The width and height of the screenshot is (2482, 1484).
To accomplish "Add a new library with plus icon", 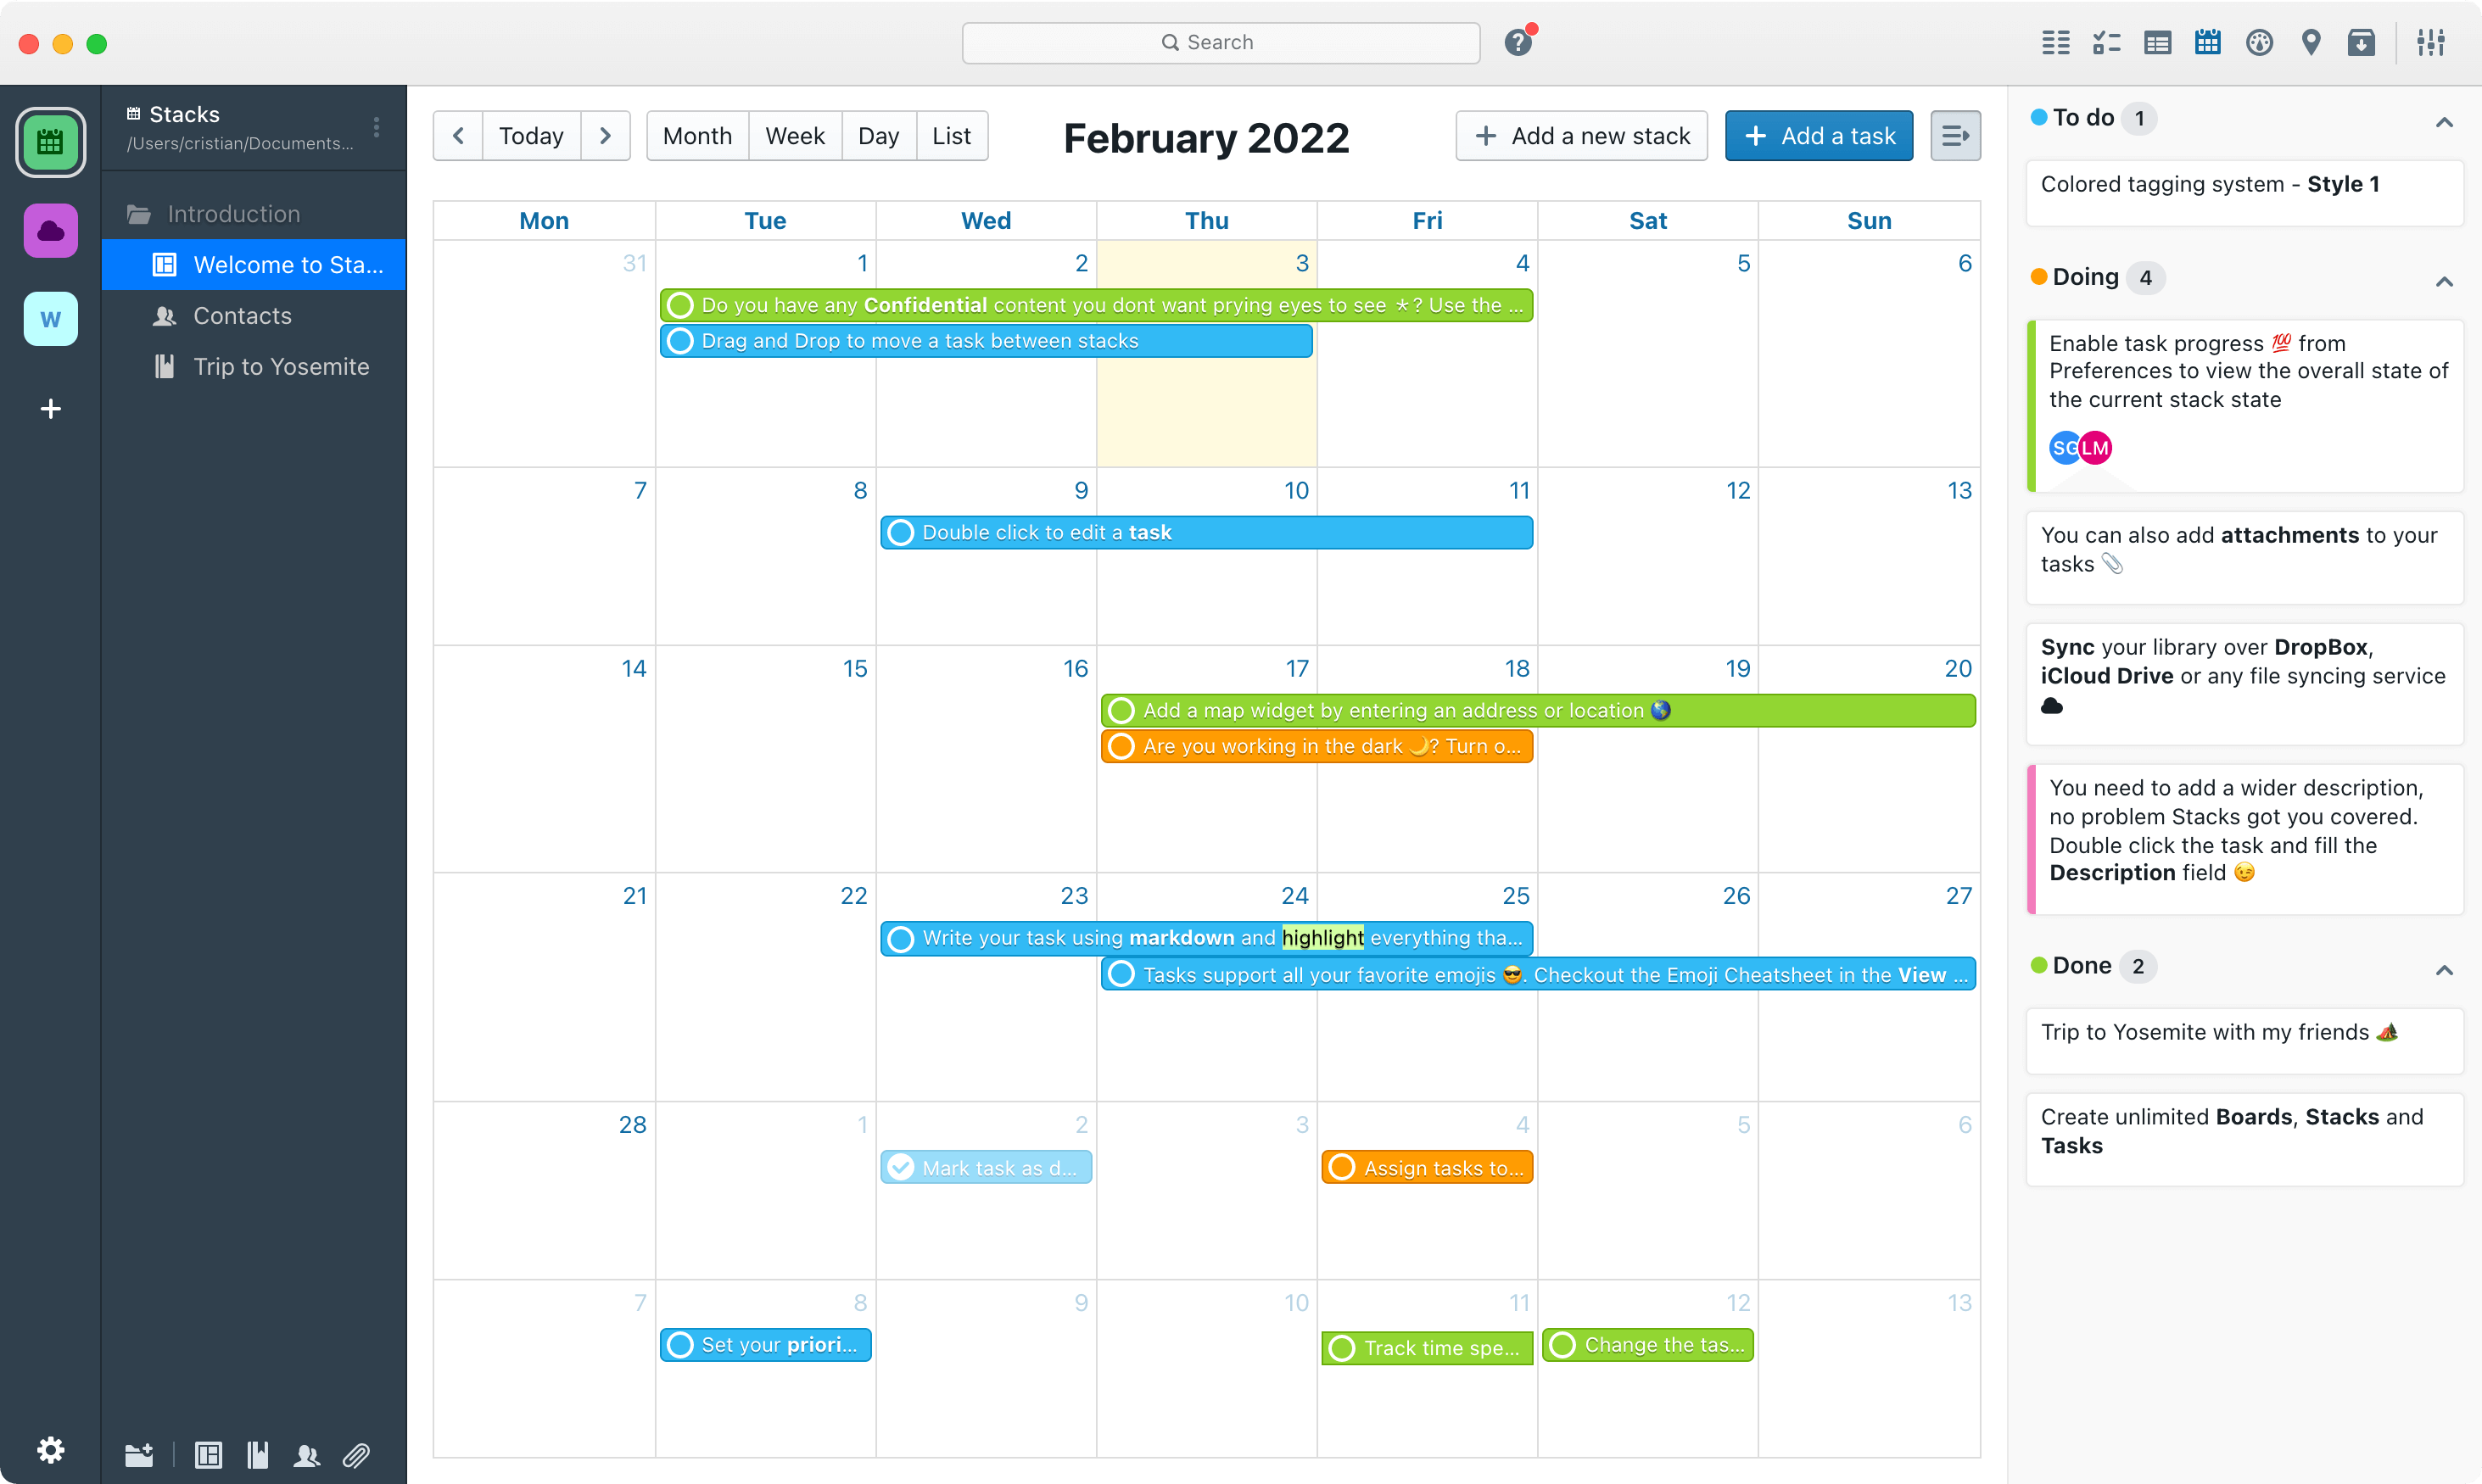I will (x=50, y=409).
